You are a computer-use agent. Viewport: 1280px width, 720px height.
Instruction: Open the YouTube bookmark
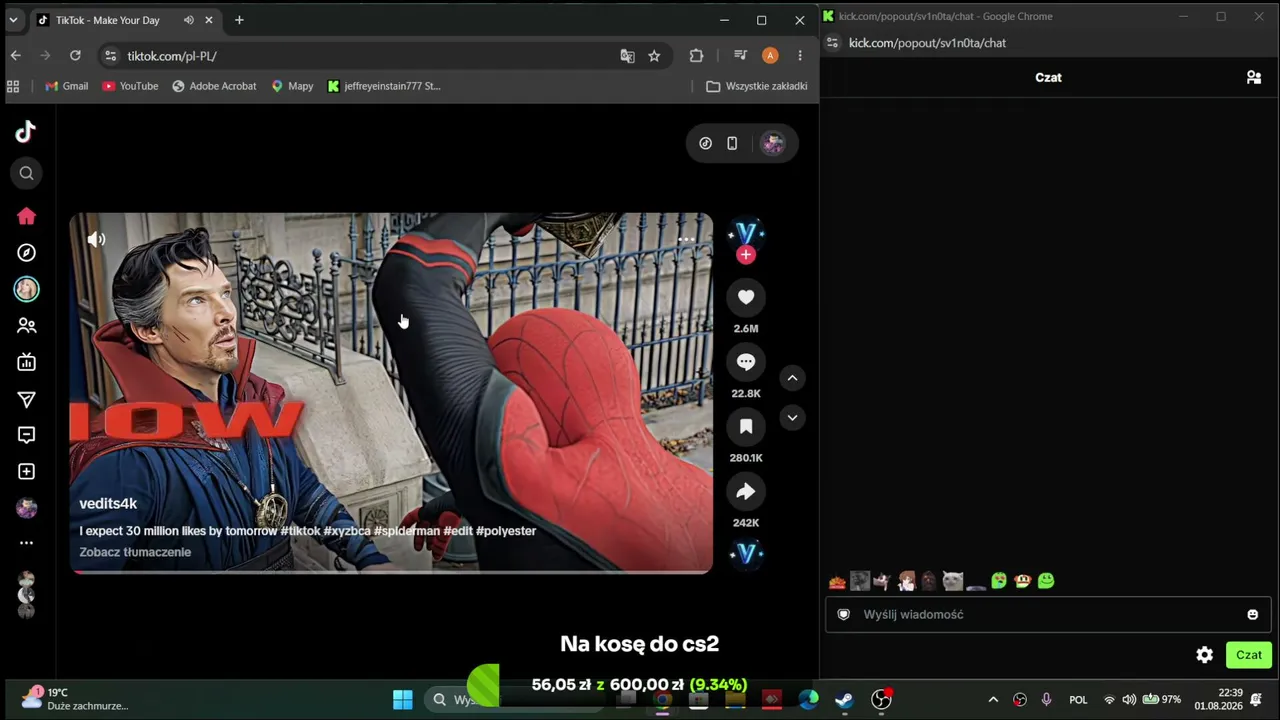pos(130,86)
